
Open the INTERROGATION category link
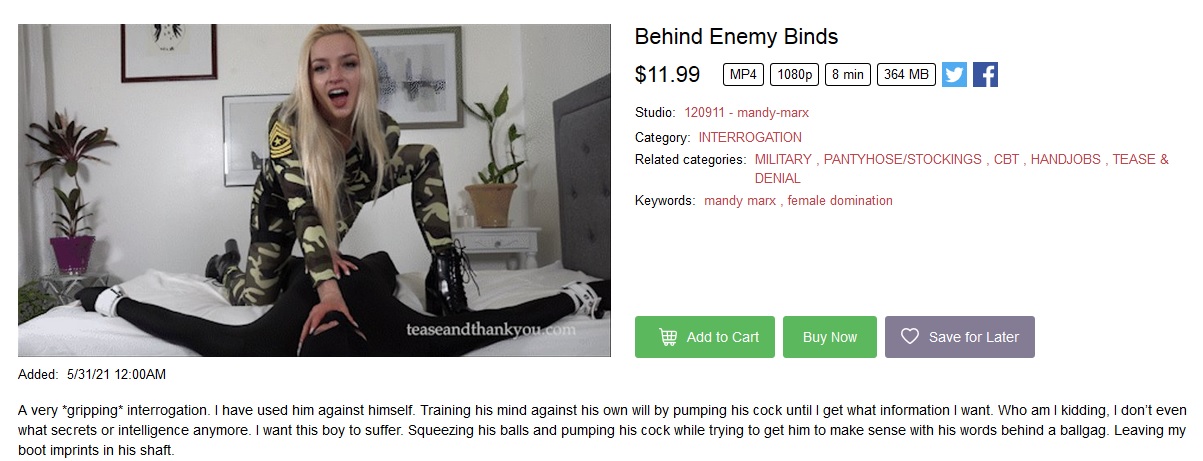click(750, 137)
